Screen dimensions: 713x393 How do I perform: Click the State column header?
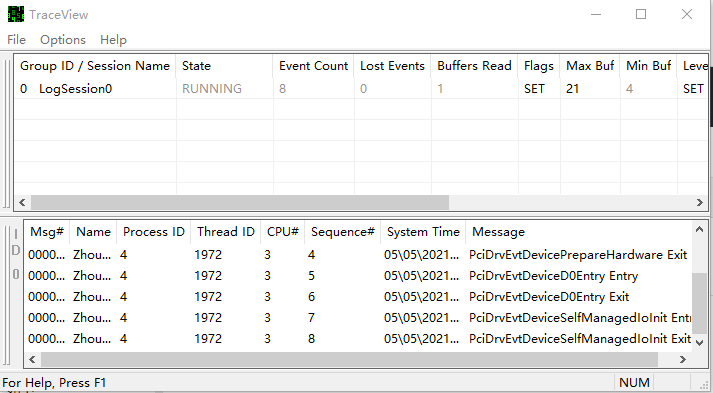point(224,66)
